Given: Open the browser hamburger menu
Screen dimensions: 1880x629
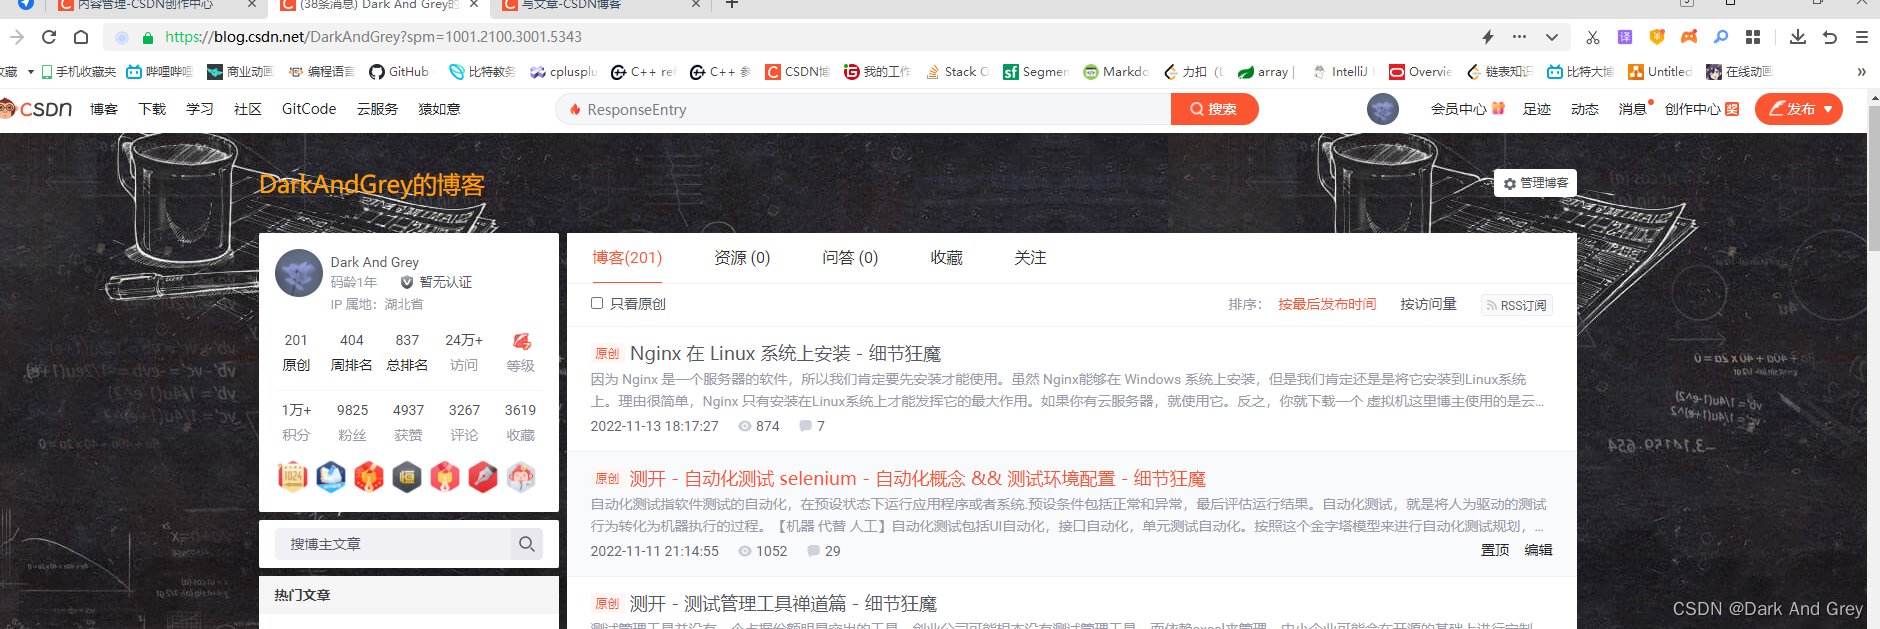Looking at the screenshot, I should 1862,37.
